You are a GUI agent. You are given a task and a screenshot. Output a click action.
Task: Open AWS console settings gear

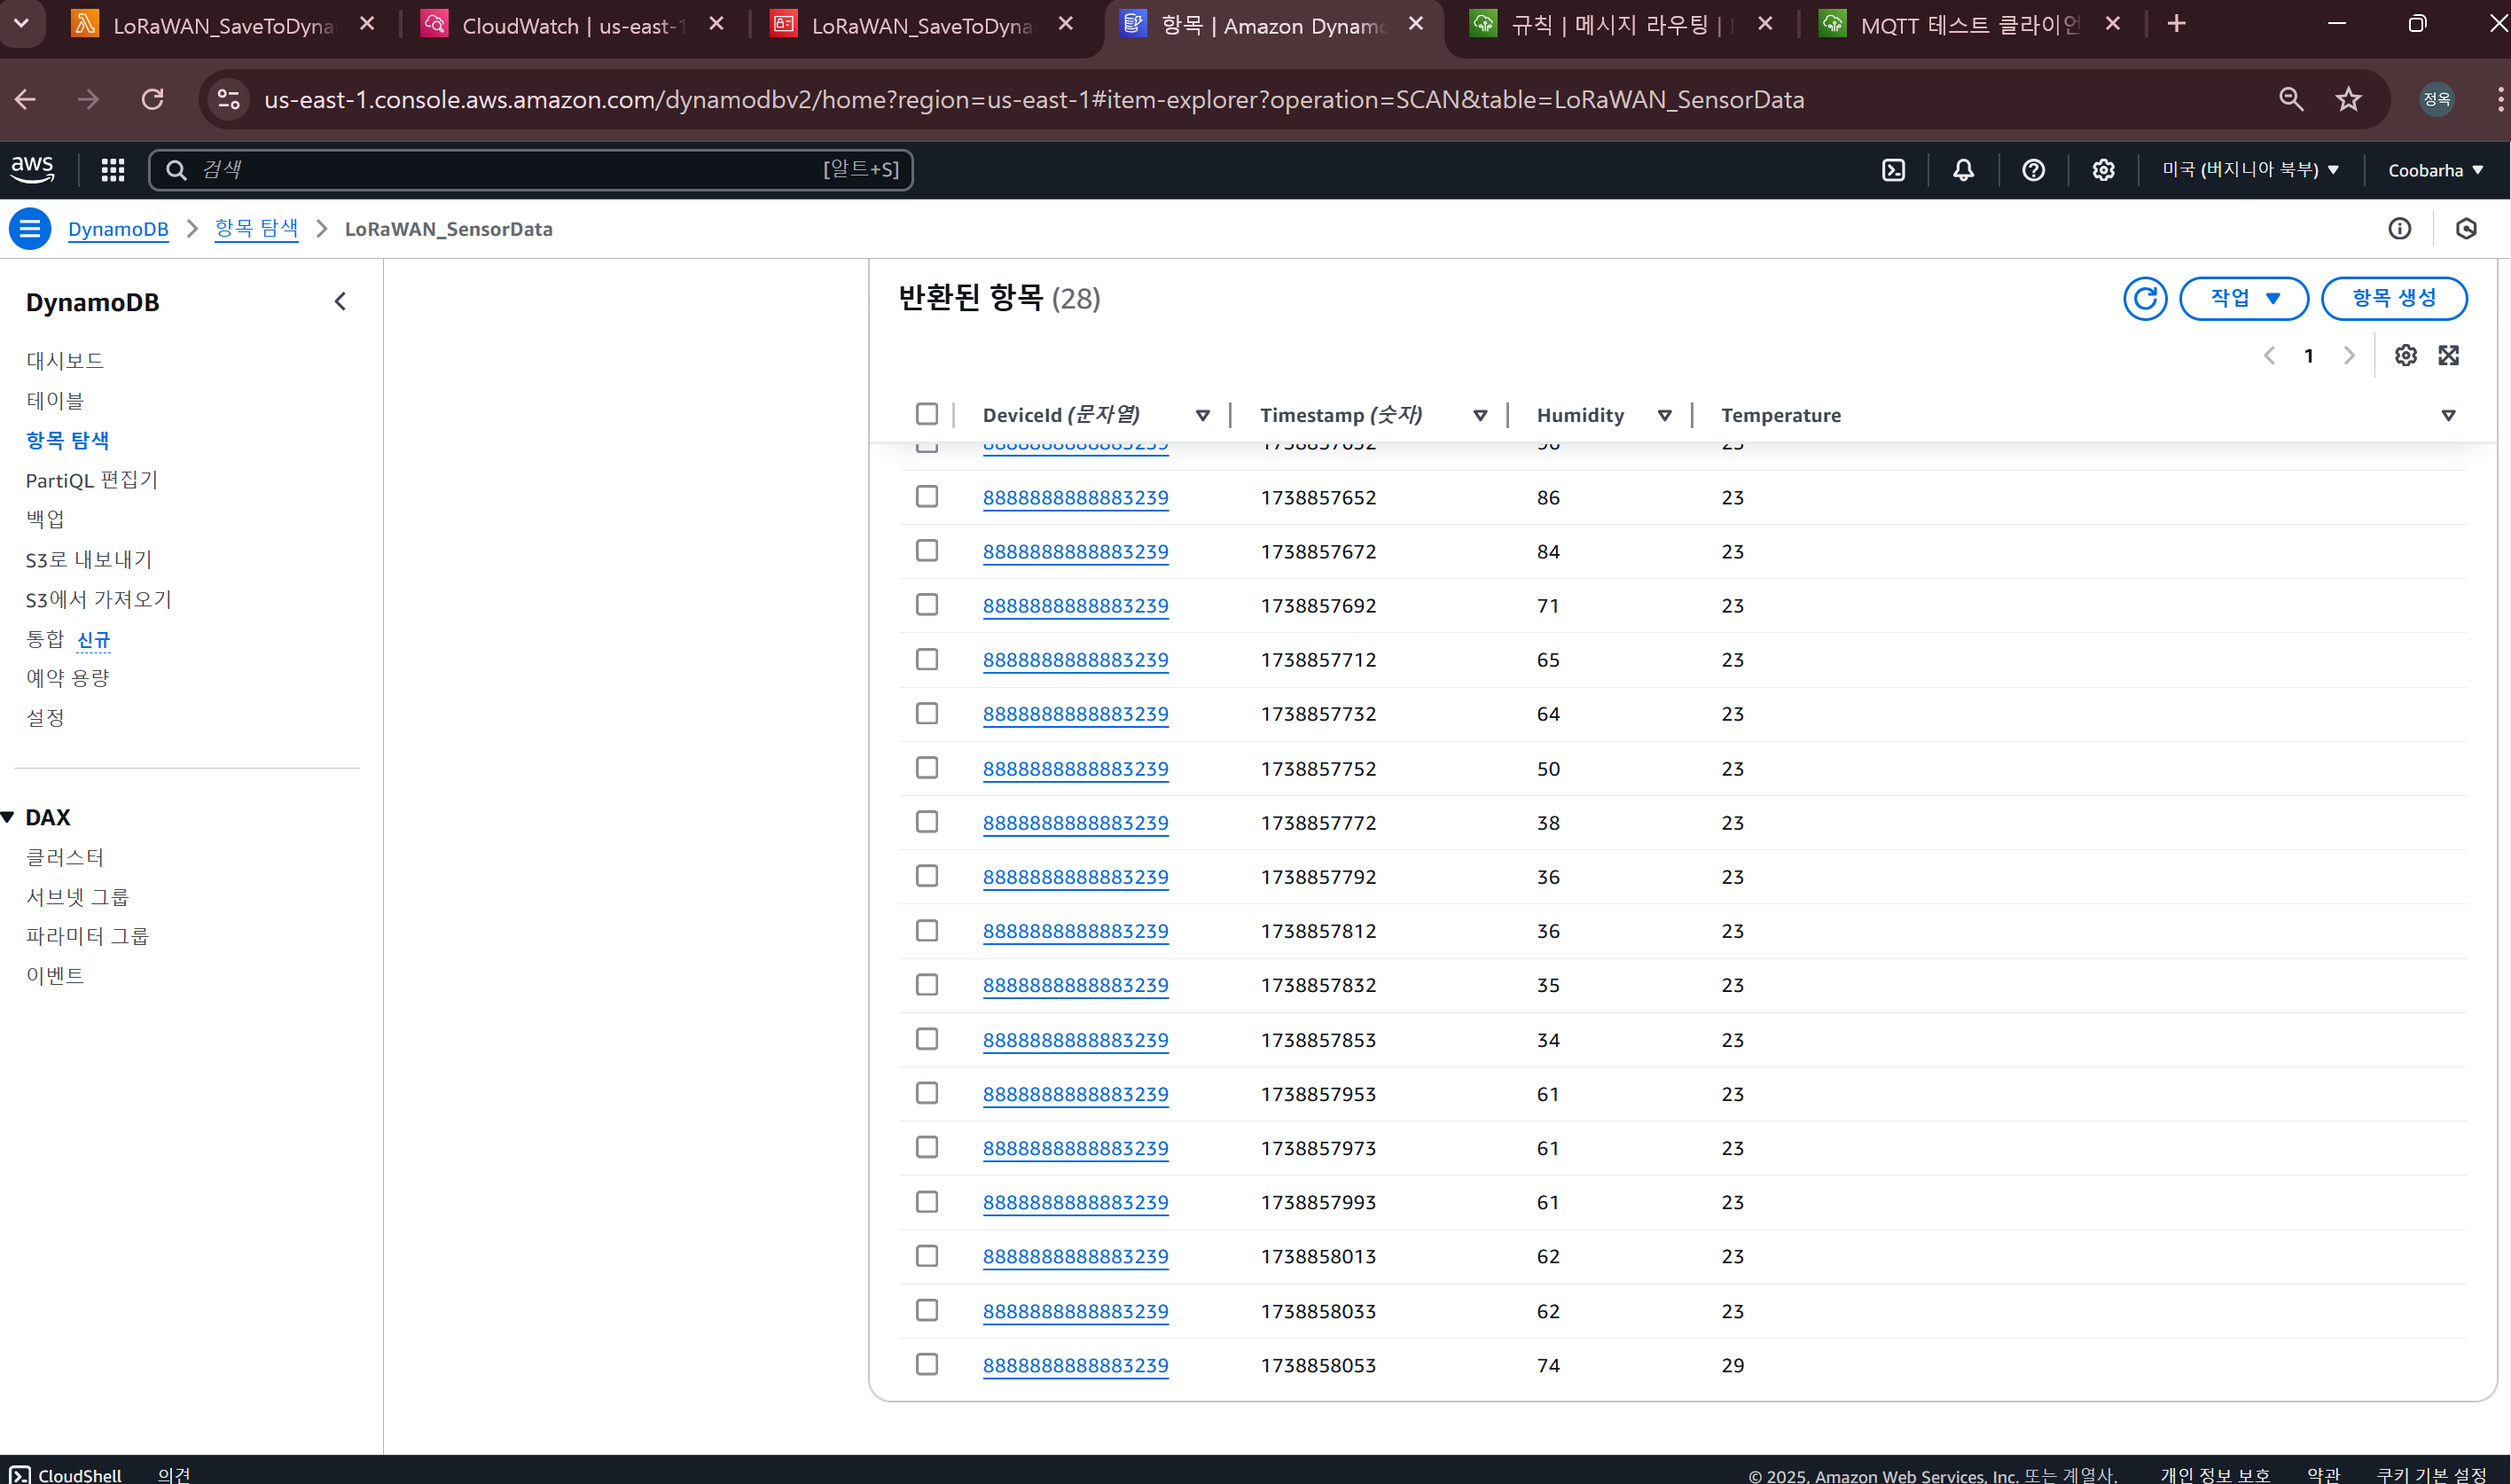tap(2103, 170)
